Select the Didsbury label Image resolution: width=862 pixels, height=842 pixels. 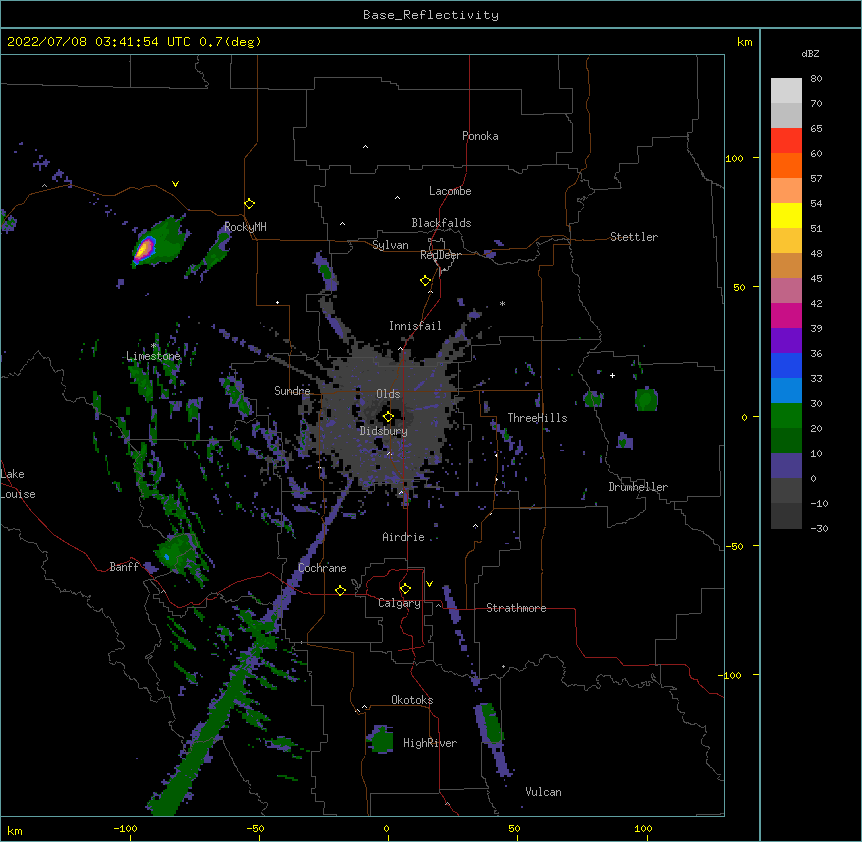pos(384,431)
